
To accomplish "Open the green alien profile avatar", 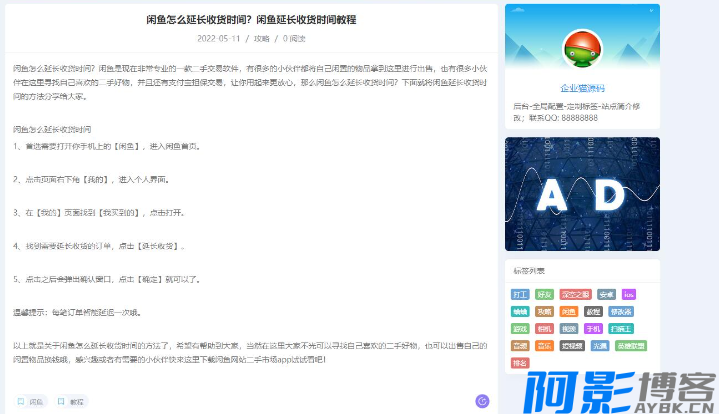I will (x=582, y=49).
